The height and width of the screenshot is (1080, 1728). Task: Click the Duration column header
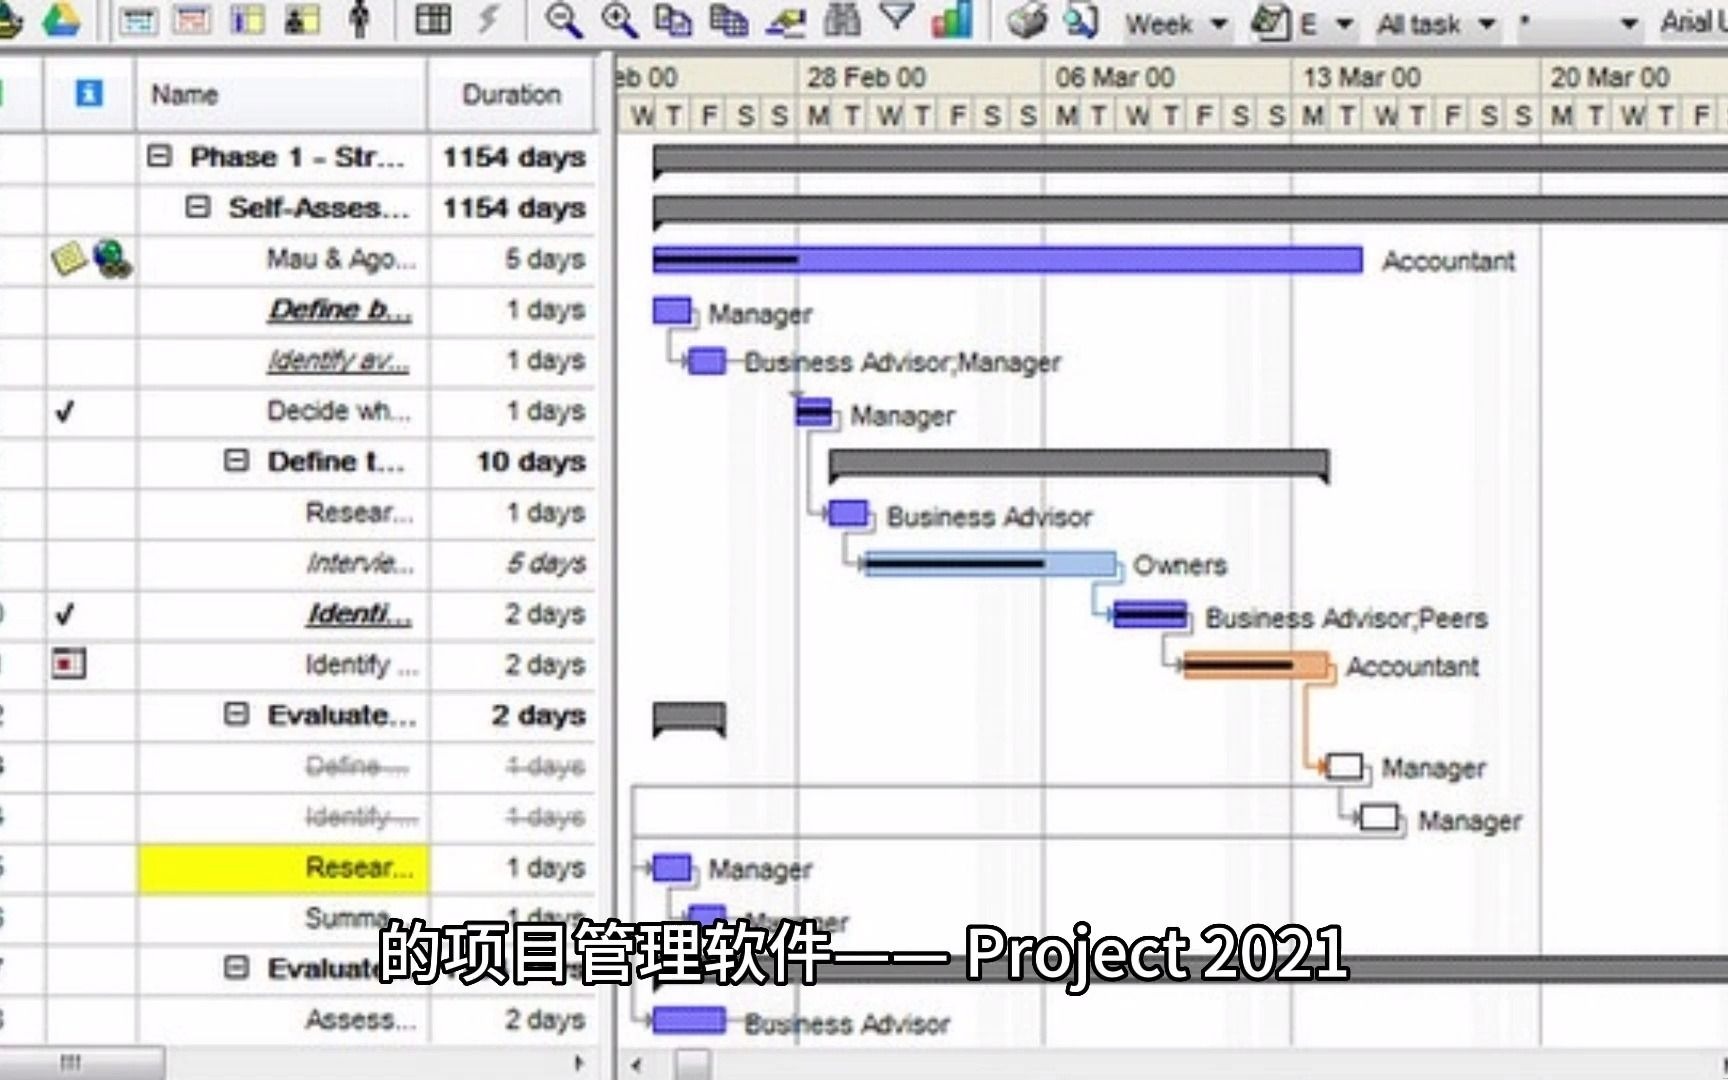[x=512, y=95]
